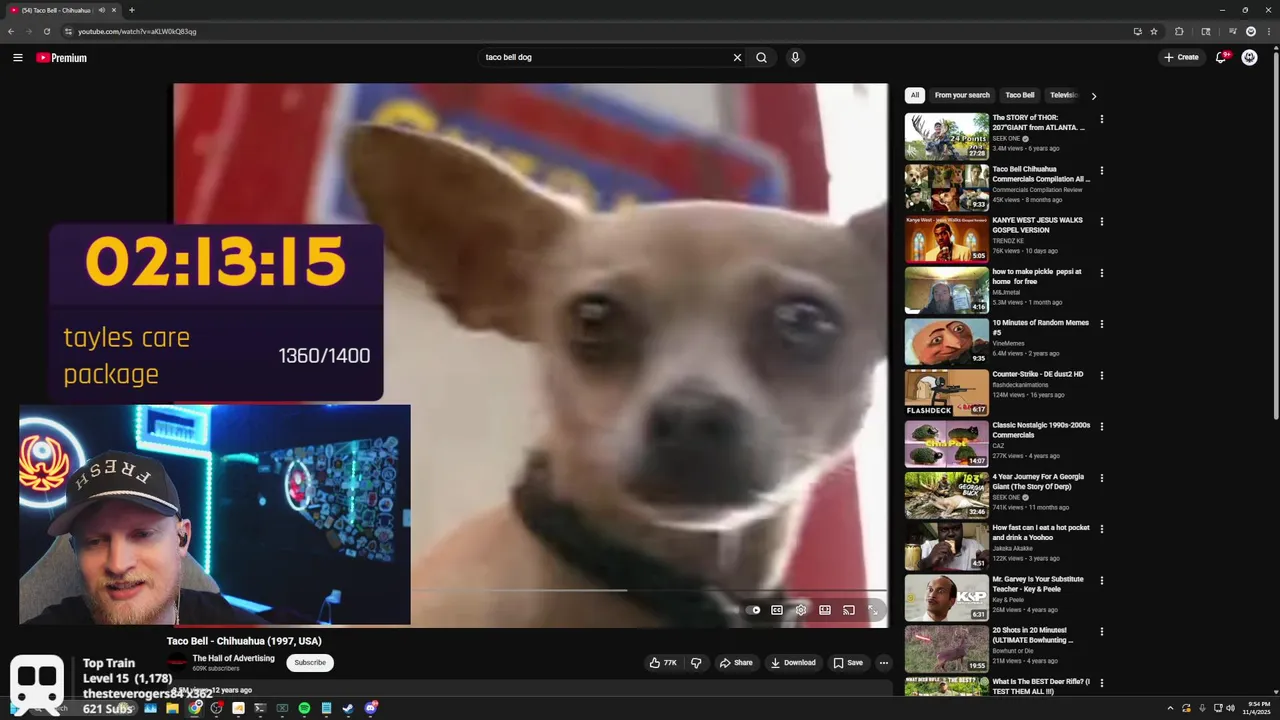Viewport: 1280px width, 720px height.
Task: Open Spotify from the taskbar
Action: pyautogui.click(x=304, y=708)
